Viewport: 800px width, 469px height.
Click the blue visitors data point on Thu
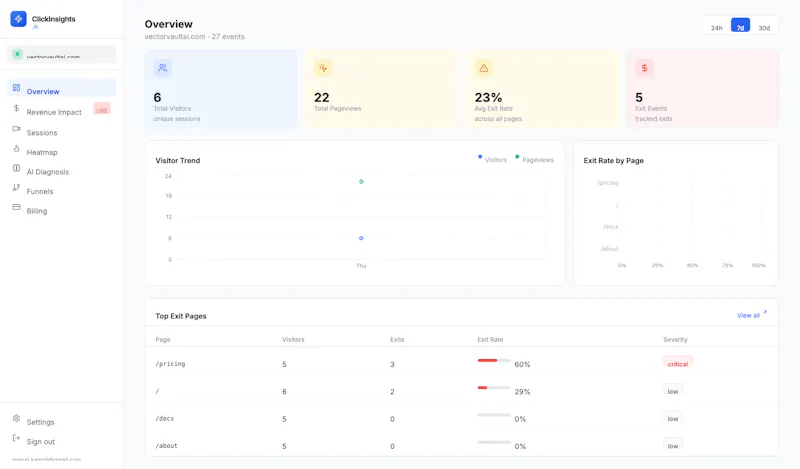tap(361, 238)
